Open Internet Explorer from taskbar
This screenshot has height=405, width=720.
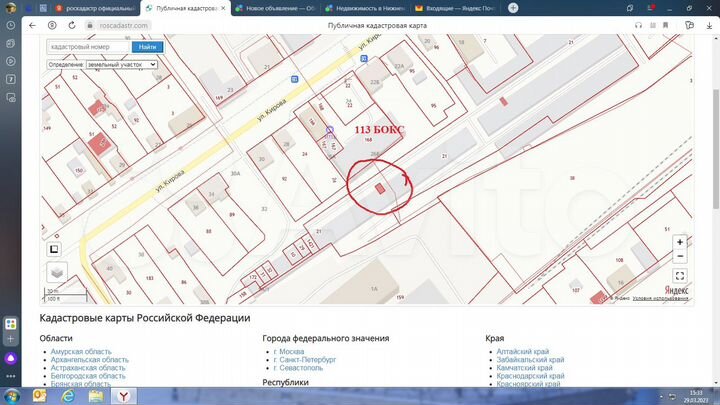[x=68, y=396]
